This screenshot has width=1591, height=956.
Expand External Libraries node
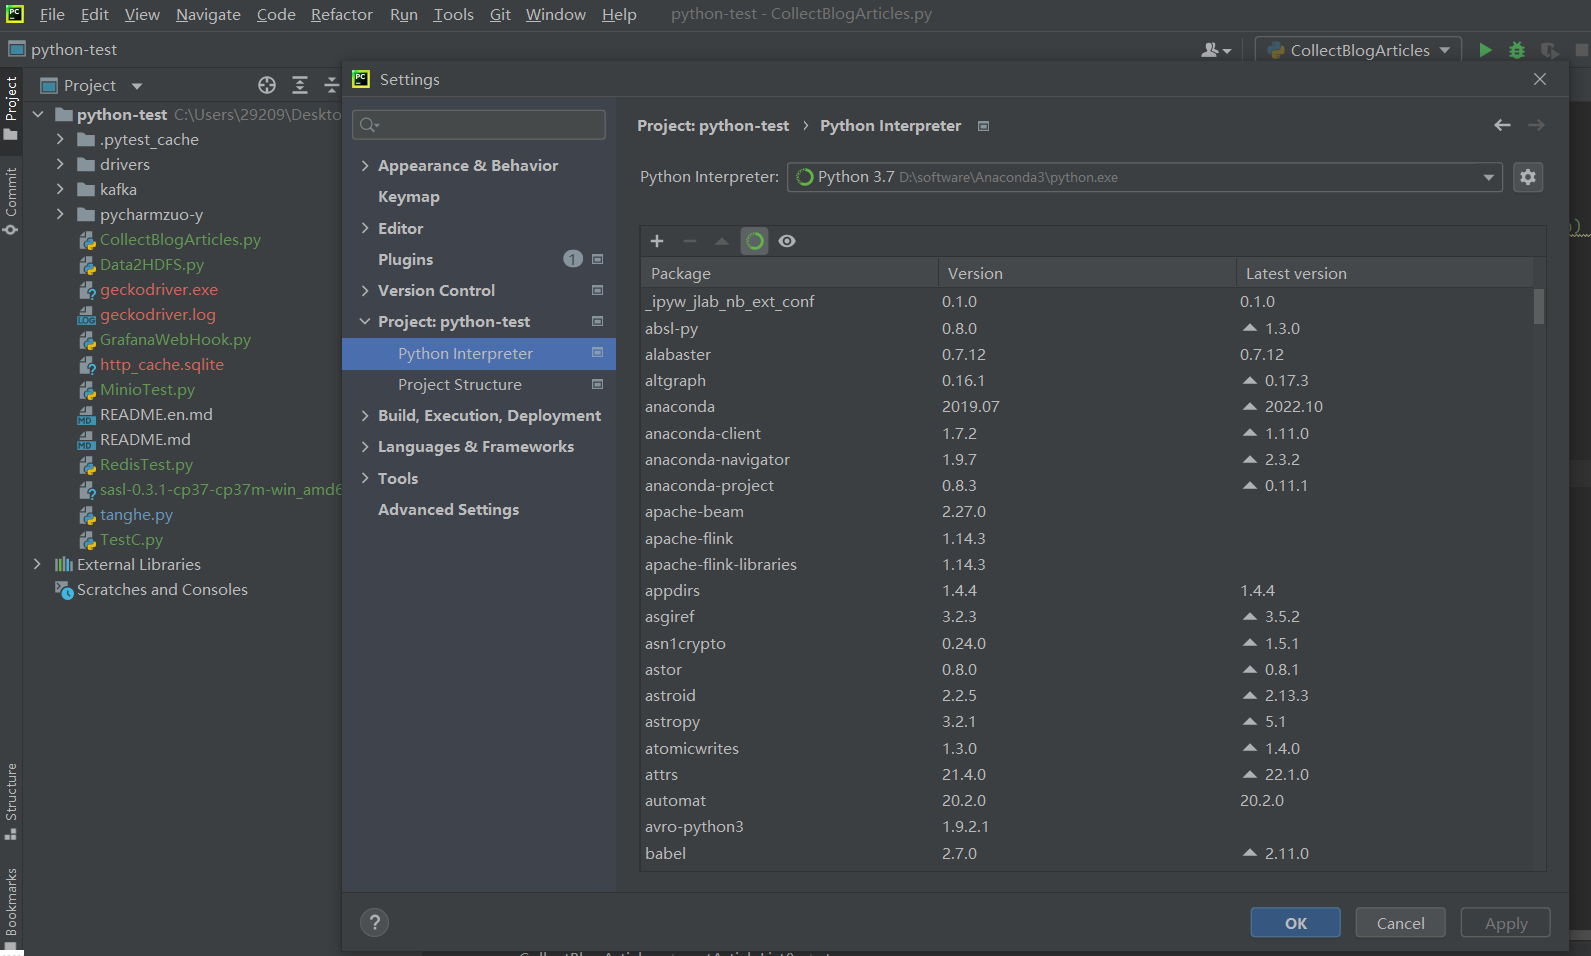(x=37, y=564)
